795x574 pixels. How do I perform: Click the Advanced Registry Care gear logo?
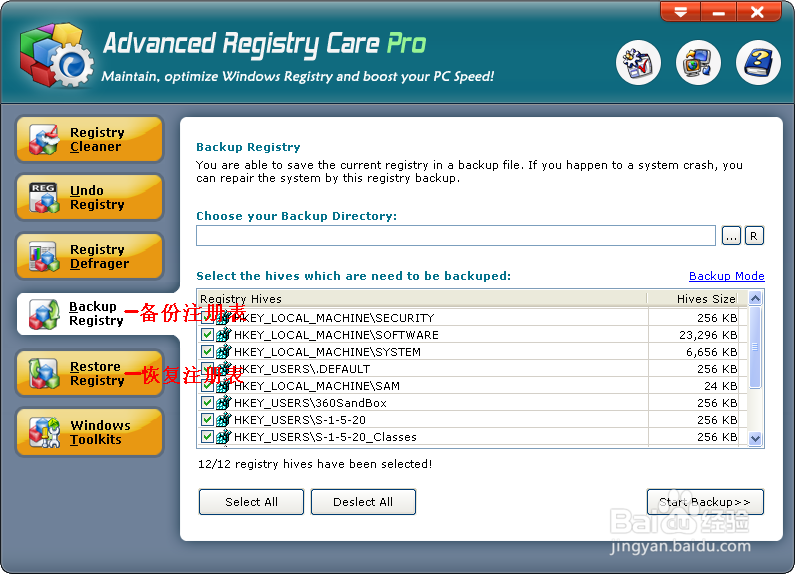[56, 56]
